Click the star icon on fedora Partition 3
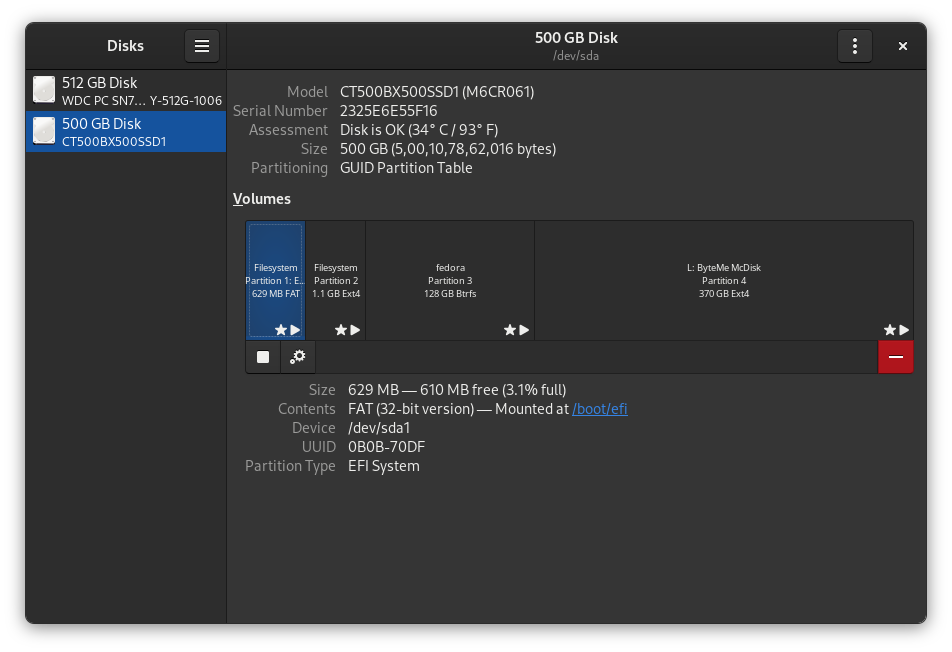This screenshot has width=952, height=652. pos(509,330)
